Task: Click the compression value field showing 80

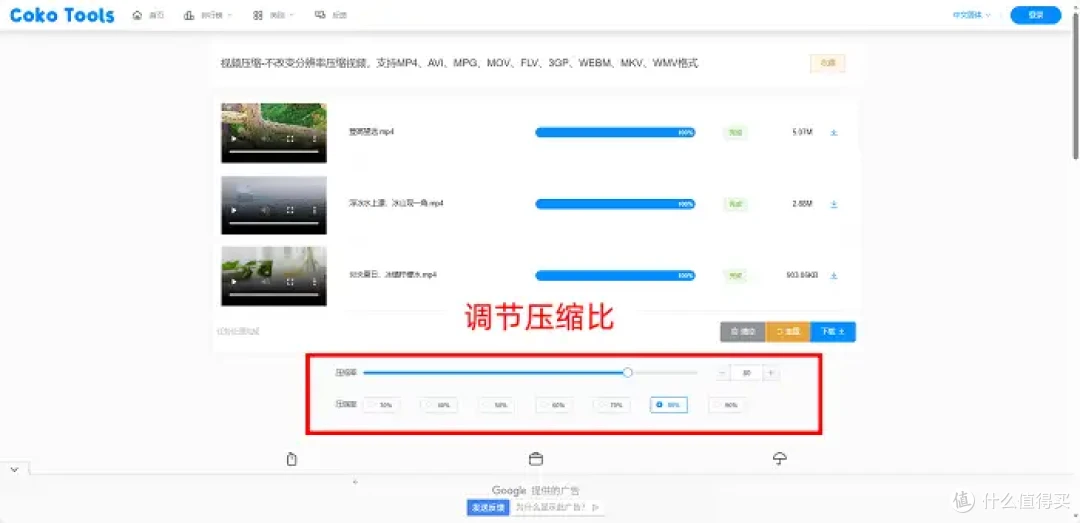Action: tap(747, 373)
